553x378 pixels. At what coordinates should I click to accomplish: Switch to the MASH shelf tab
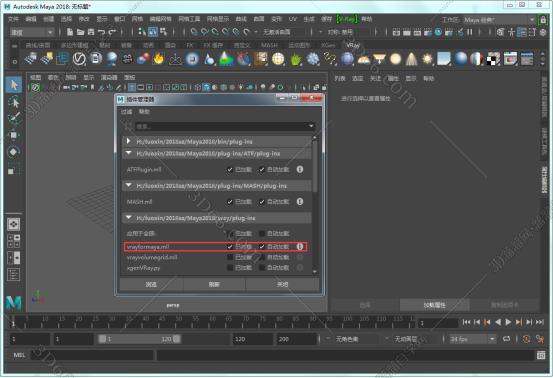click(269, 45)
